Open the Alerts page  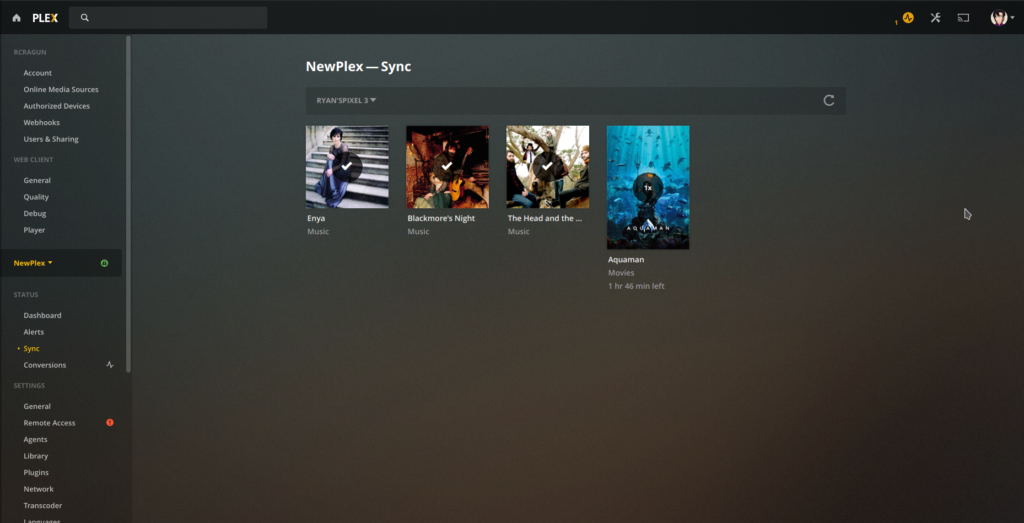click(x=34, y=332)
